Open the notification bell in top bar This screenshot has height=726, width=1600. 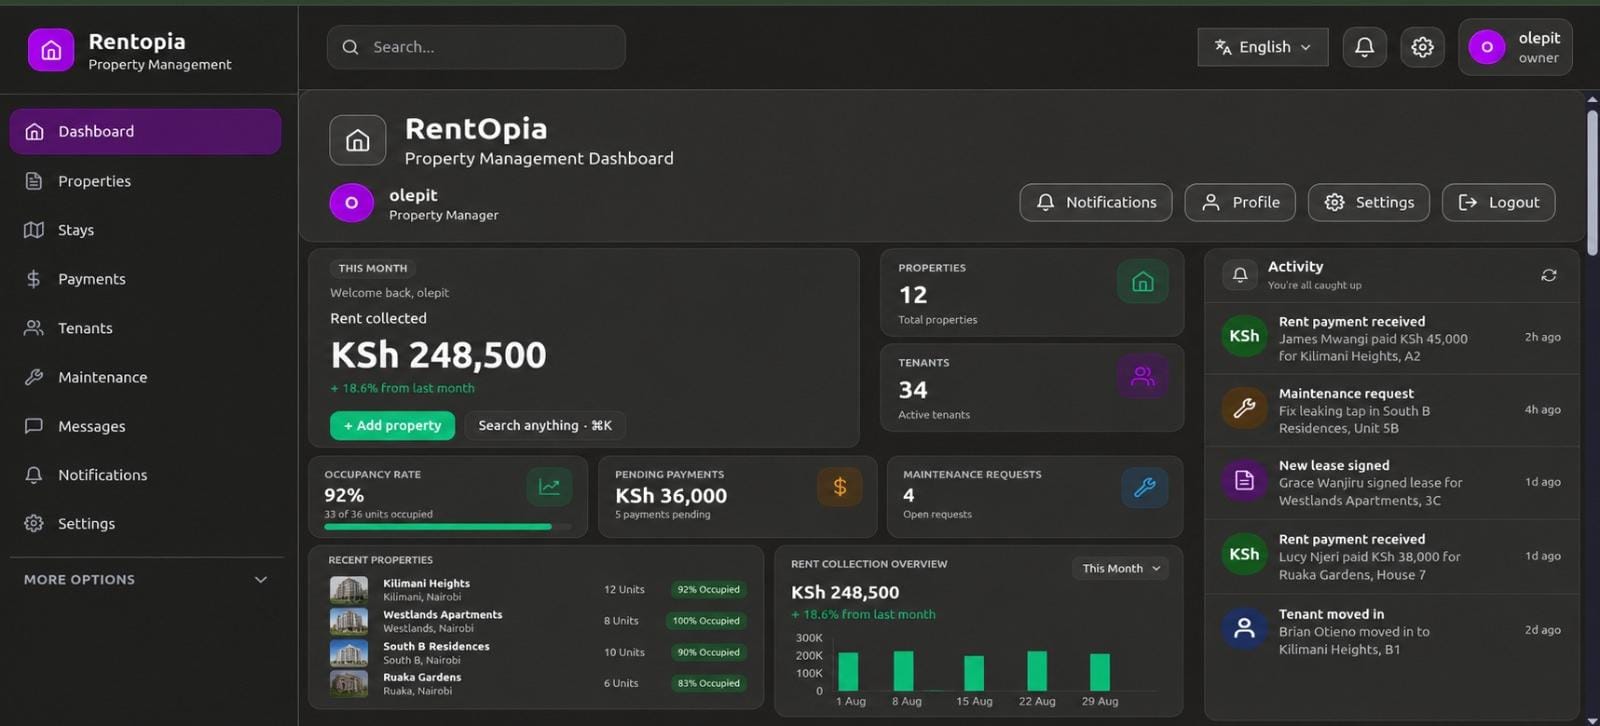click(x=1364, y=47)
